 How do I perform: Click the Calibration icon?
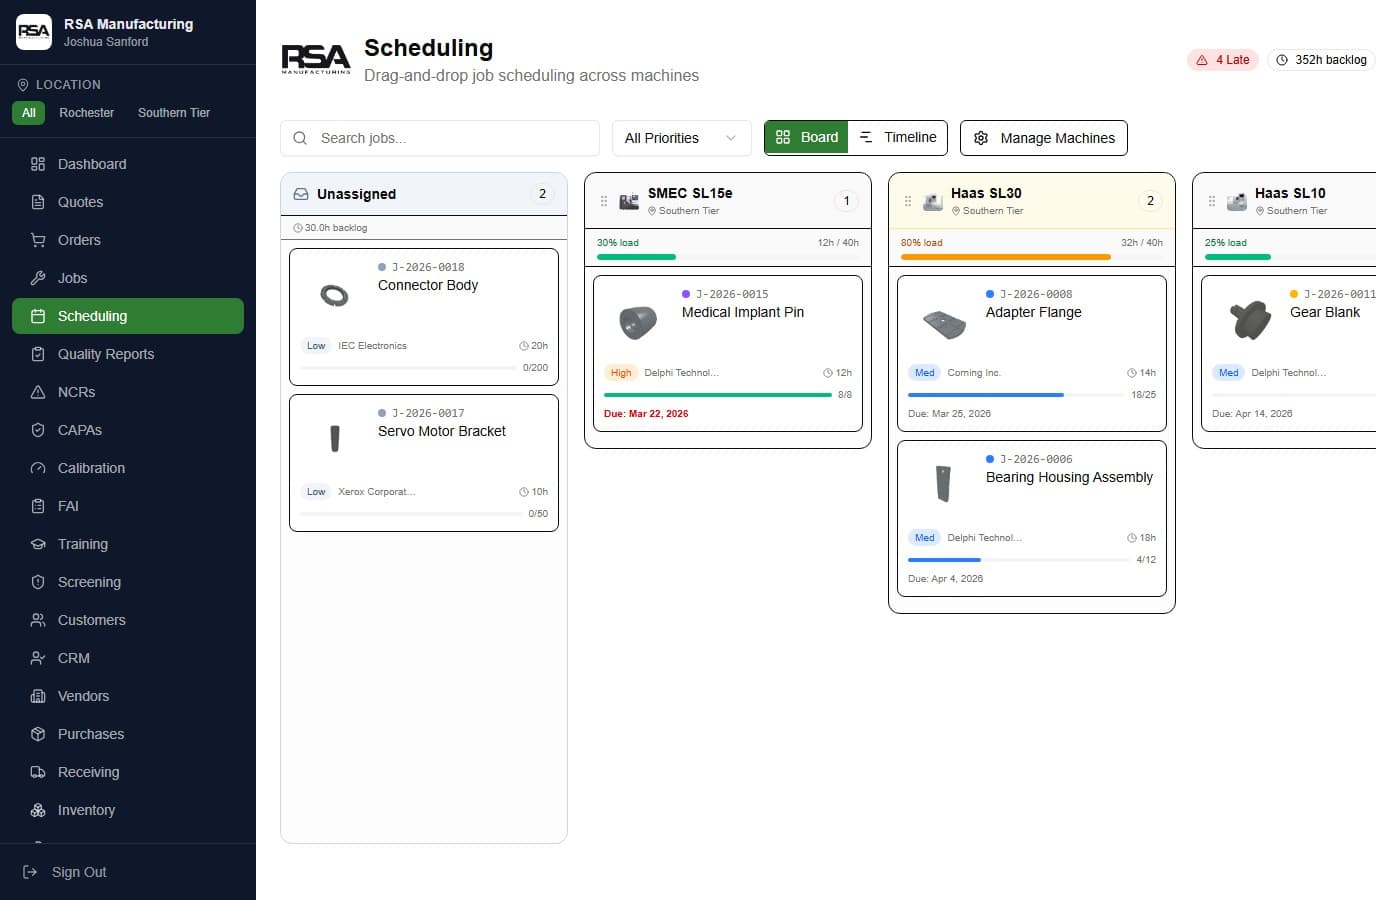(x=37, y=468)
